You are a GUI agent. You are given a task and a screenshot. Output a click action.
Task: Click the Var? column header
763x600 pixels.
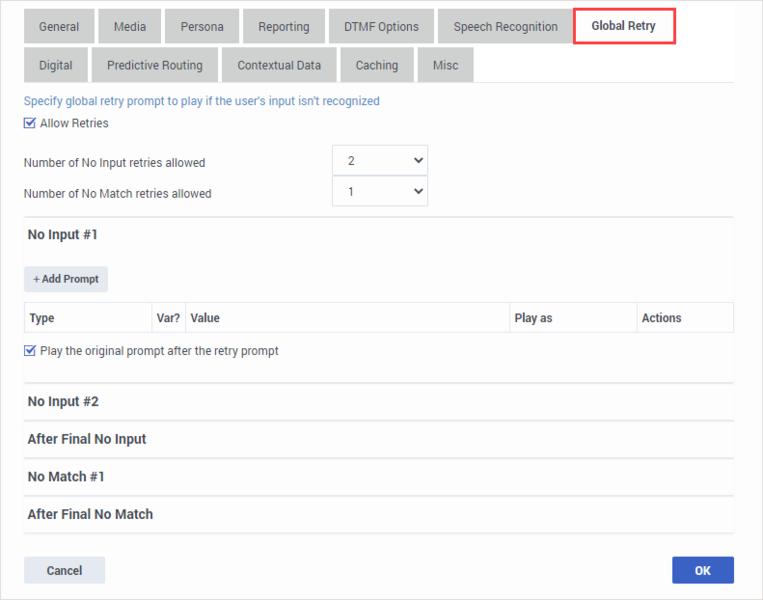pos(168,318)
